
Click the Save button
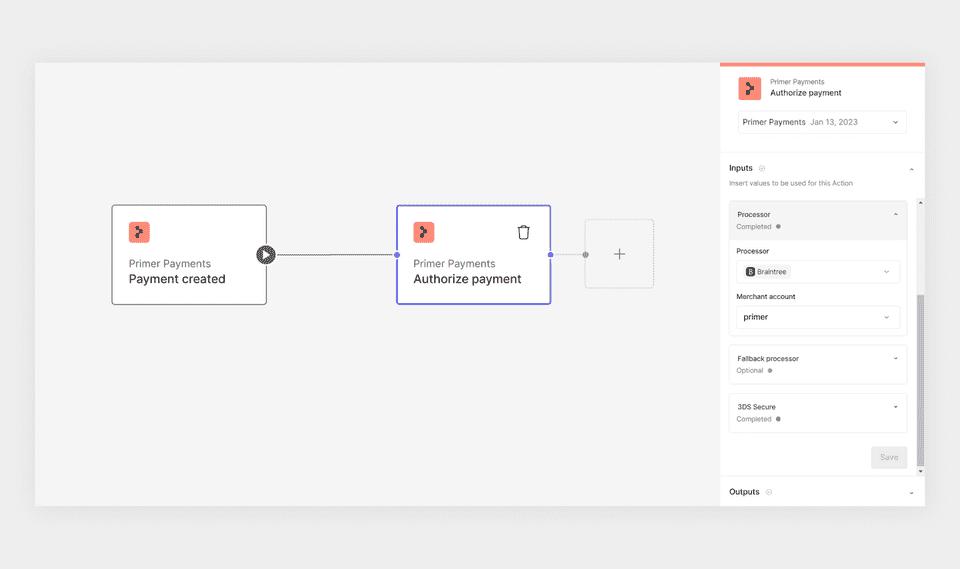coord(889,458)
